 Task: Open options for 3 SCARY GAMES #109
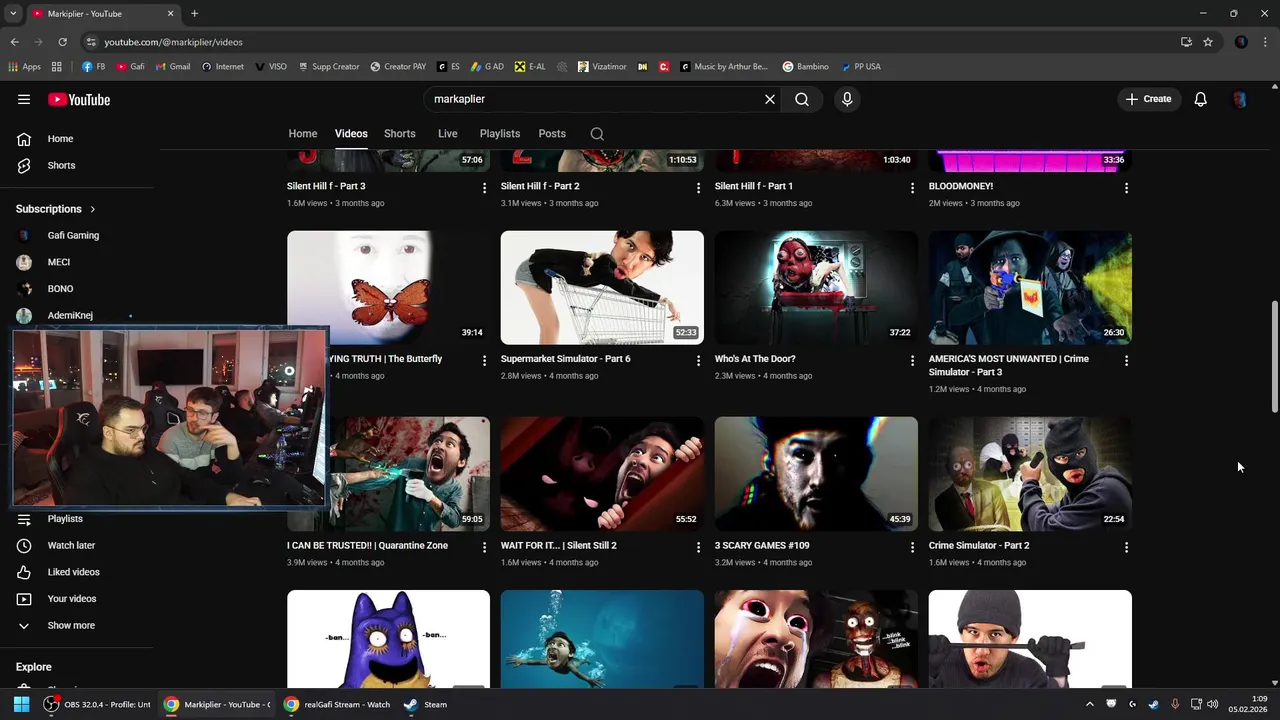[x=912, y=548]
